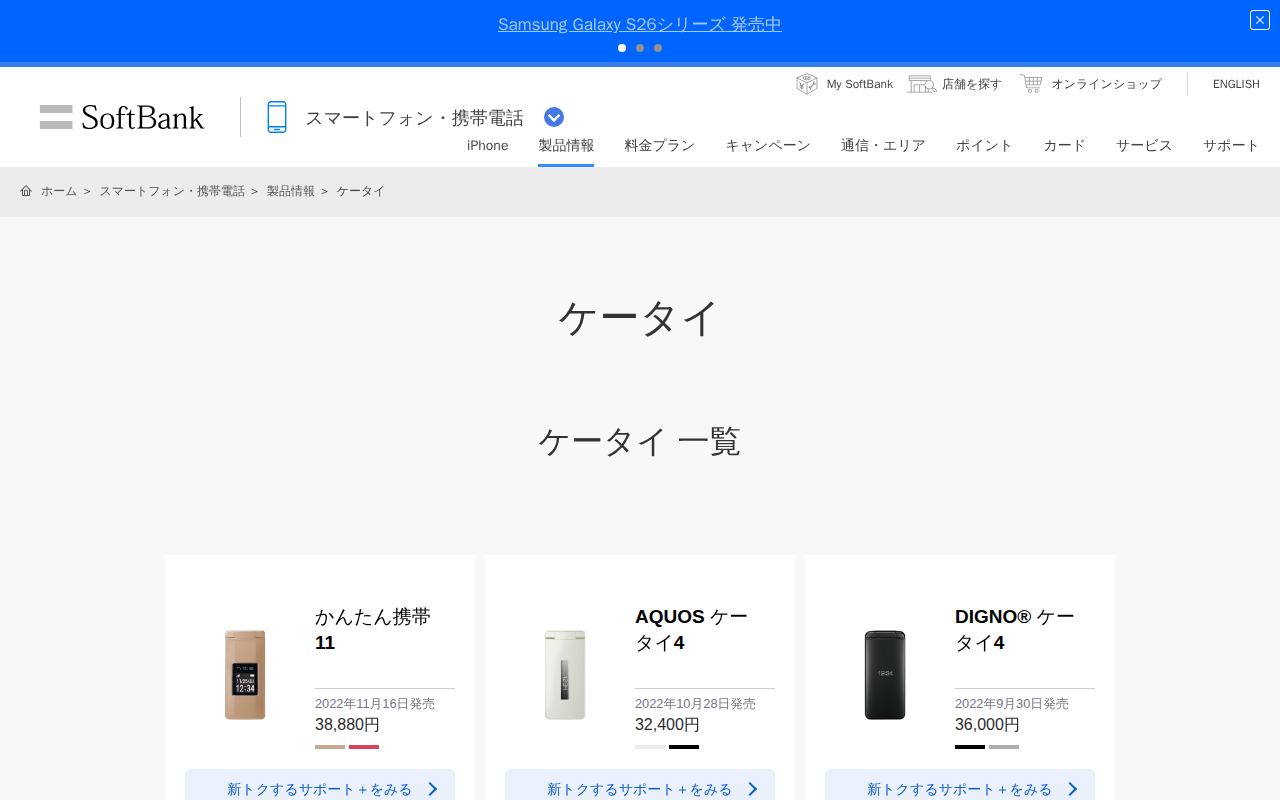Open the サポート menu item

click(1231, 146)
